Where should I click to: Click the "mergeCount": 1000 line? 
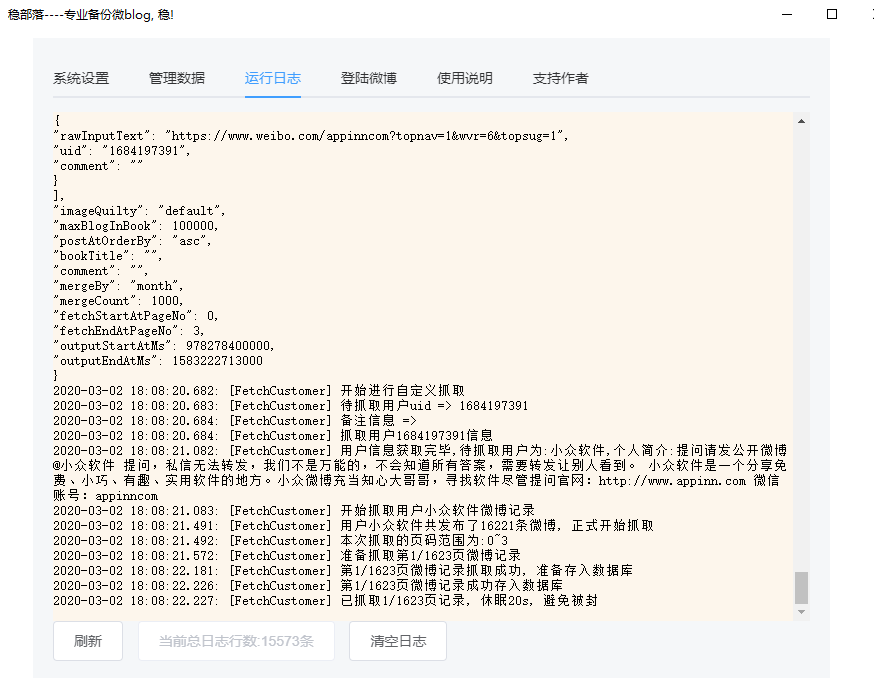pos(119,301)
